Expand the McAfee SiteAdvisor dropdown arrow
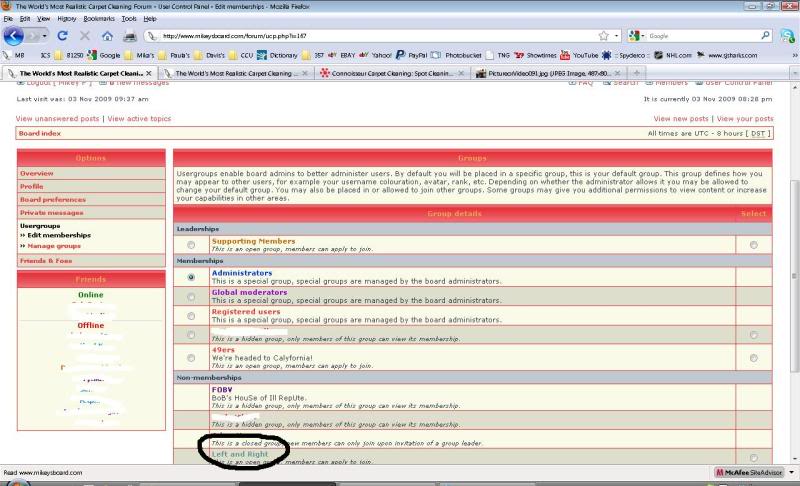This screenshot has height=486, width=800. click(792, 472)
